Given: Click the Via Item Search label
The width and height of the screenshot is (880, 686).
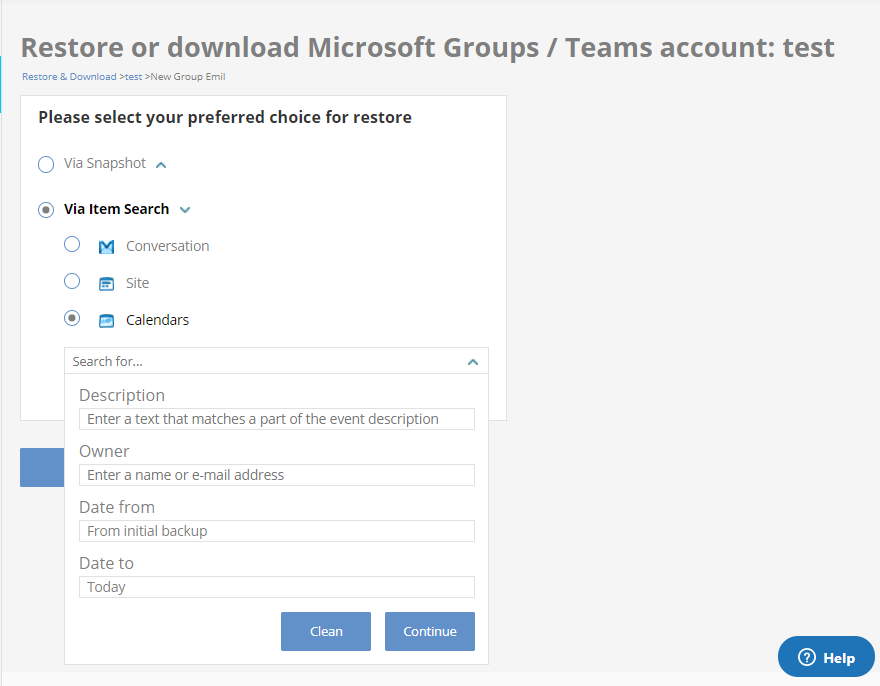Looking at the screenshot, I should (x=116, y=209).
